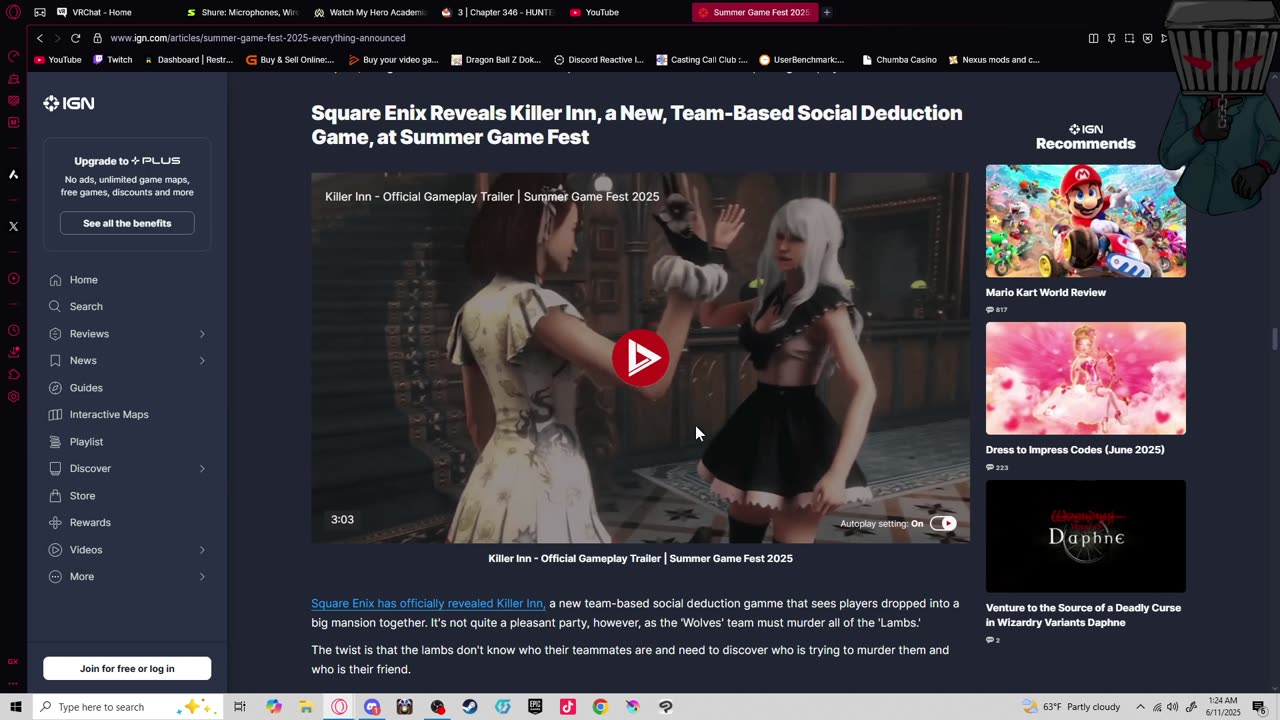1280x720 pixels.
Task: Open volume control in system tray
Action: point(1172,707)
